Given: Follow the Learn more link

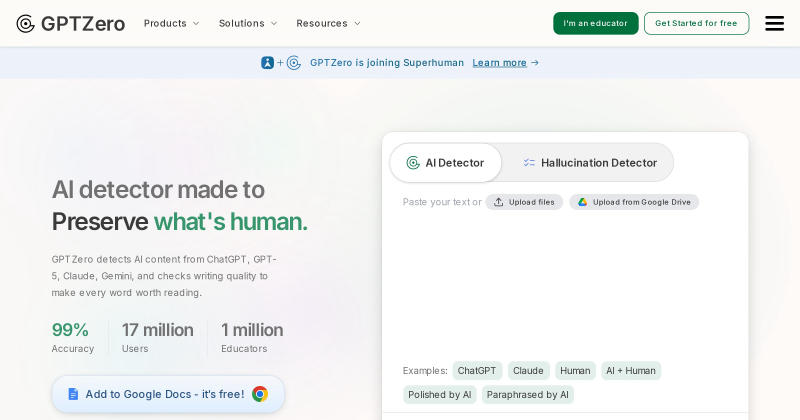Looking at the screenshot, I should tap(499, 63).
